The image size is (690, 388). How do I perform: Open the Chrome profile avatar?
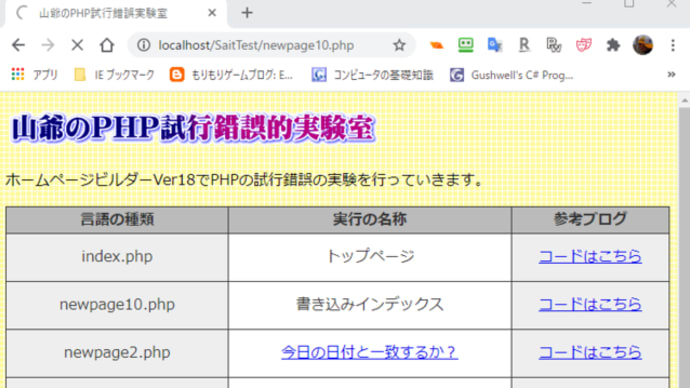(642, 45)
